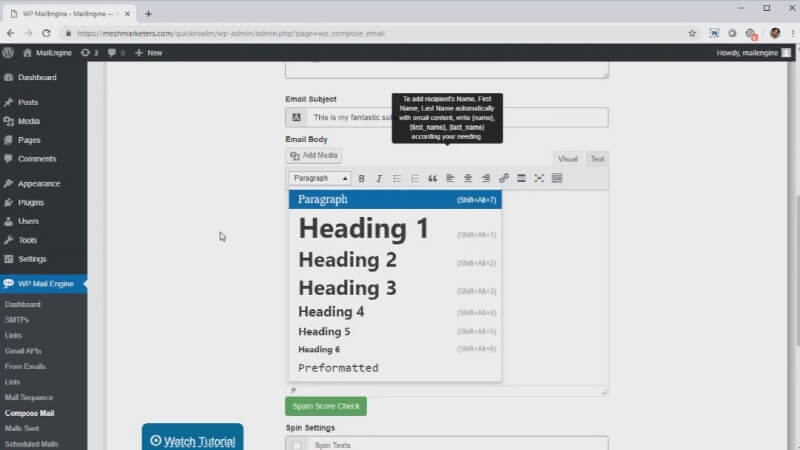Open the updates icon in admin bar
Screen dimensions: 800x450
(89, 53)
